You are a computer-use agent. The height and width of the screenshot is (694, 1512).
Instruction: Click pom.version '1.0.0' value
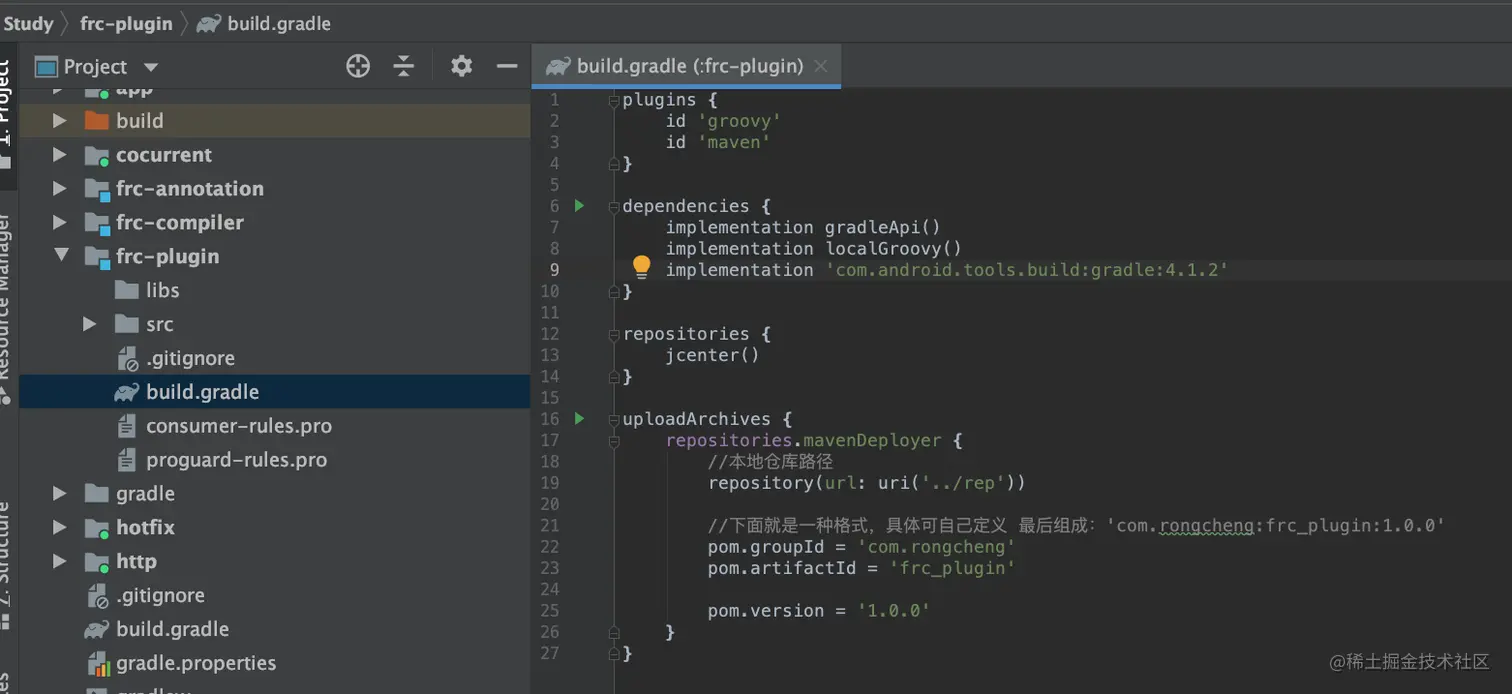click(x=894, y=610)
